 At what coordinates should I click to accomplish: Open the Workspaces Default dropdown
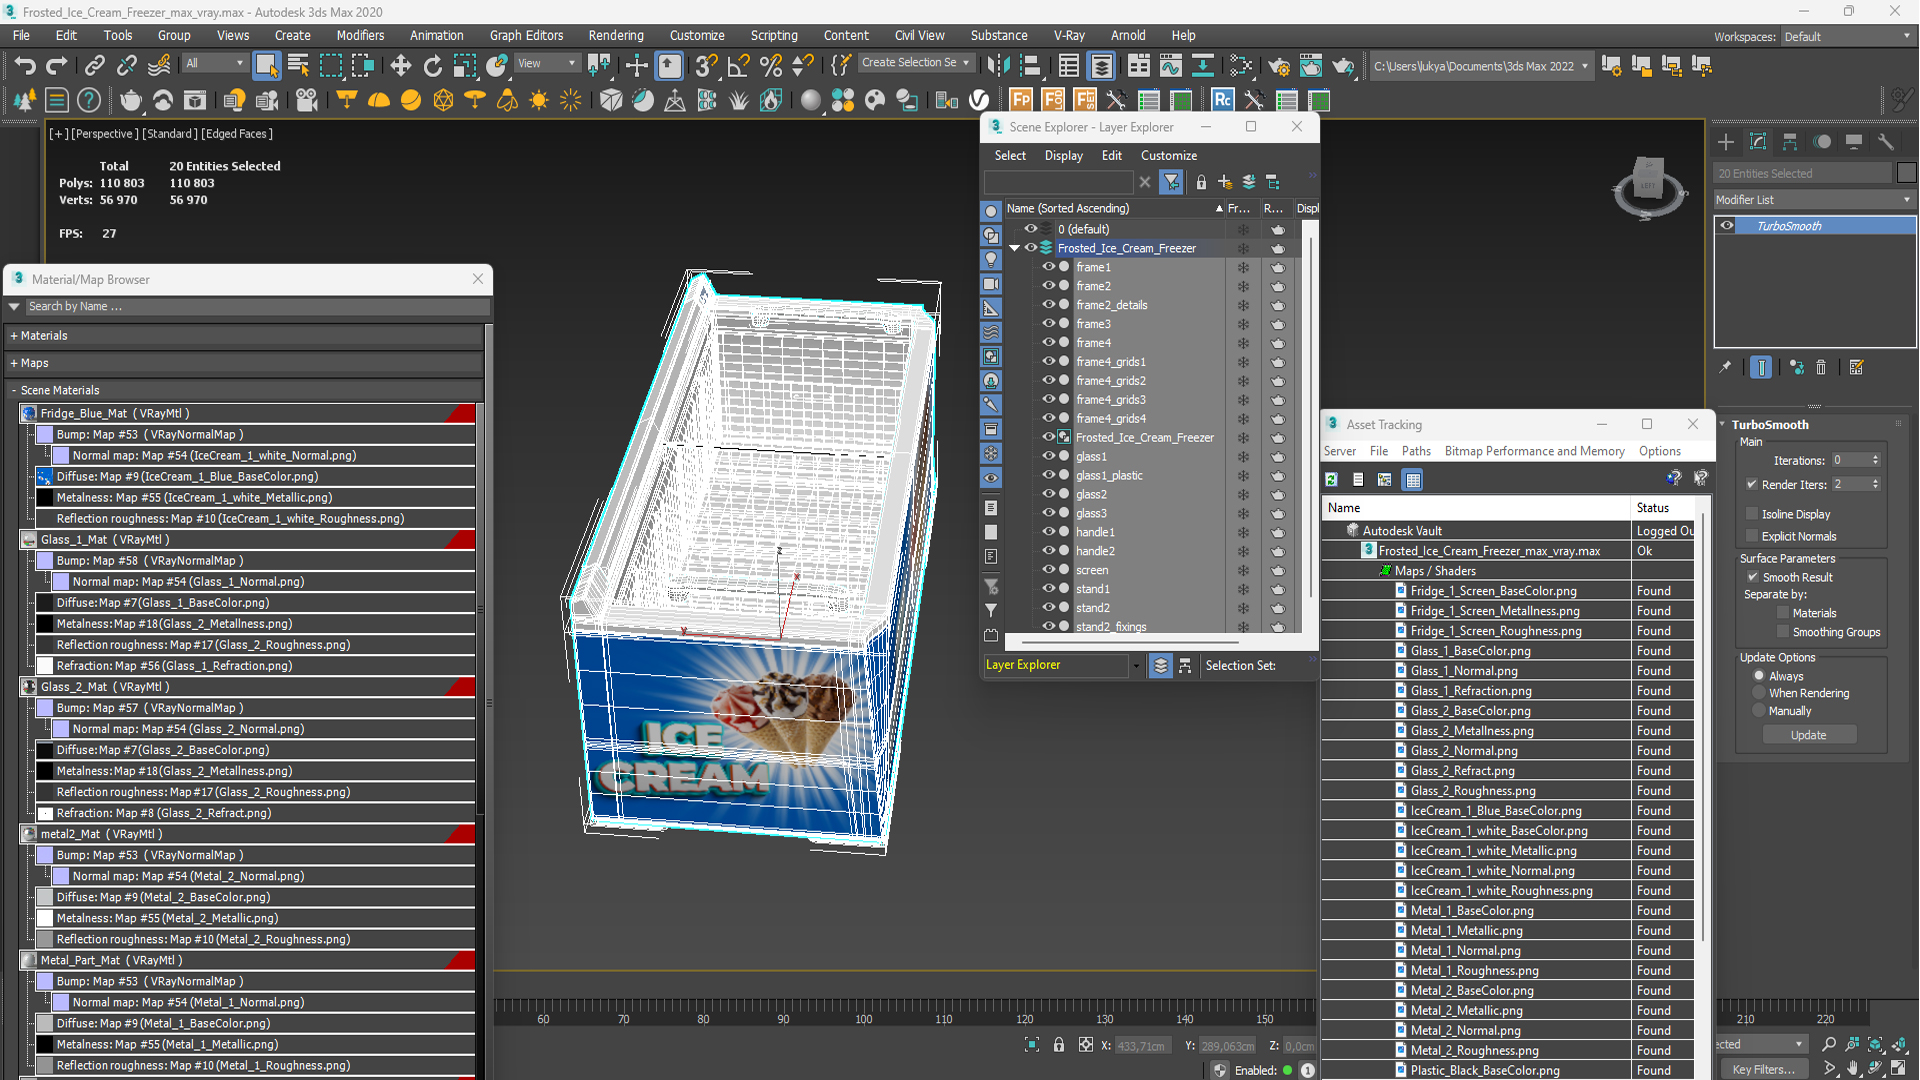tap(1847, 37)
